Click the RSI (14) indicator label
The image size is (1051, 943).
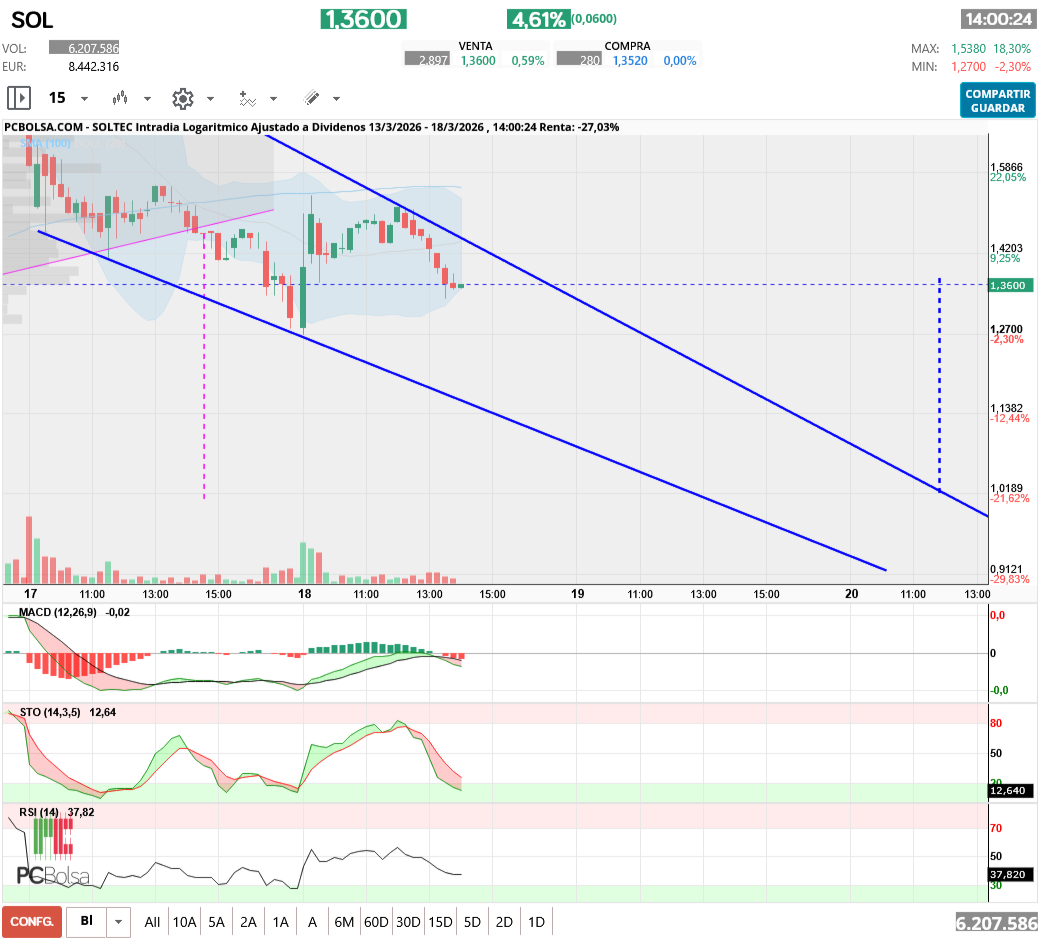[x=41, y=812]
